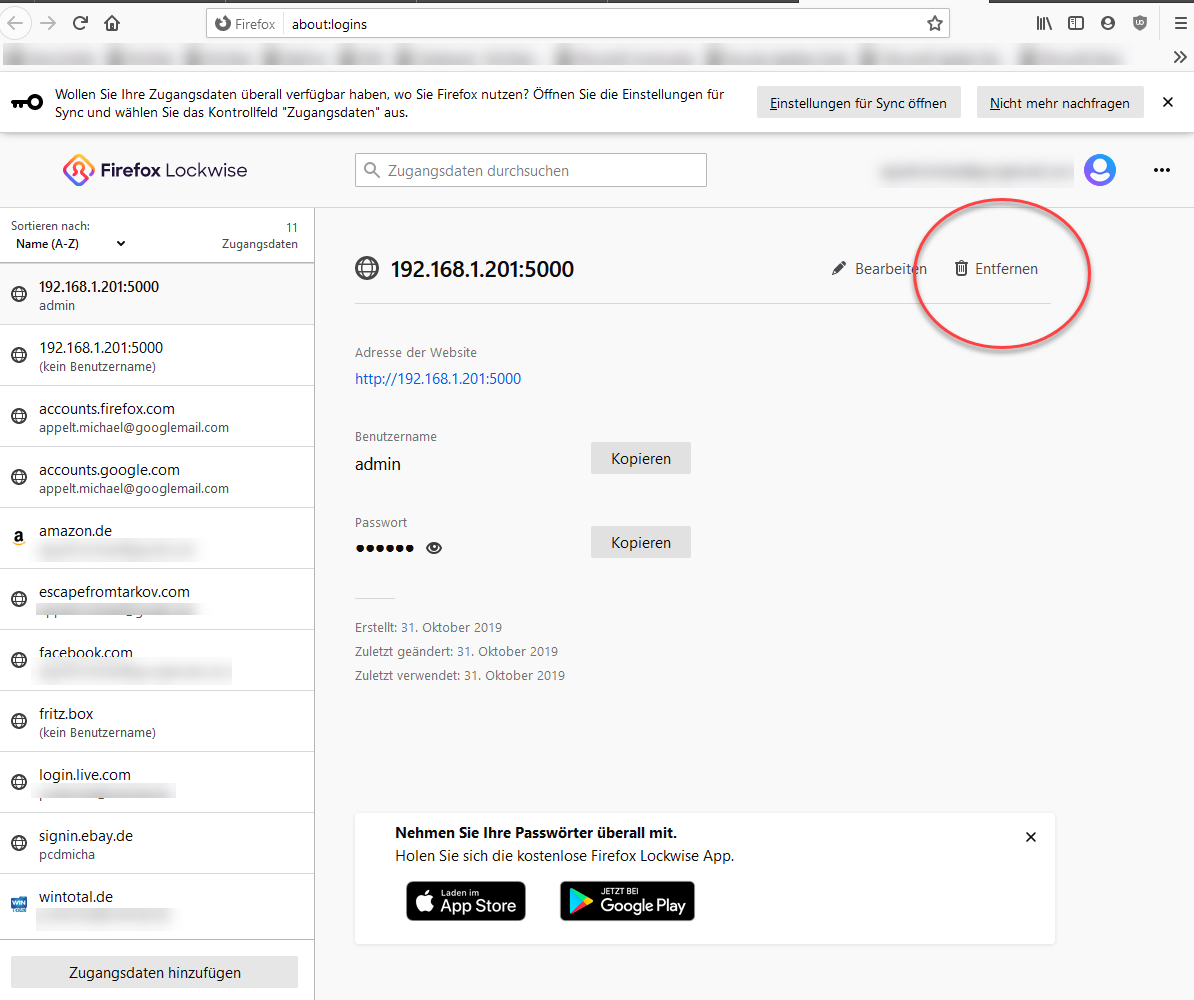The height and width of the screenshot is (1000, 1194).
Task: Dismiss the sync notification bar
Action: coord(1168,102)
